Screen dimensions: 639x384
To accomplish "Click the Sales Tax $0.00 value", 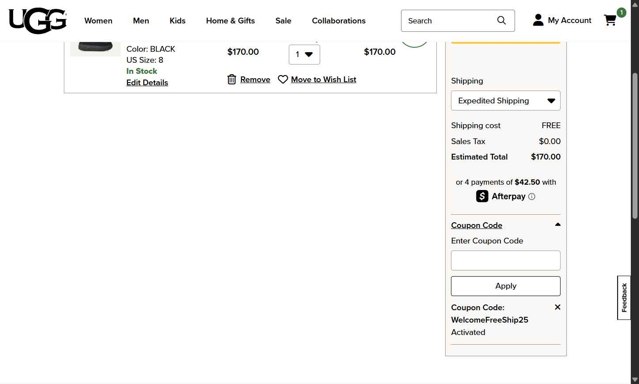I will click(550, 141).
